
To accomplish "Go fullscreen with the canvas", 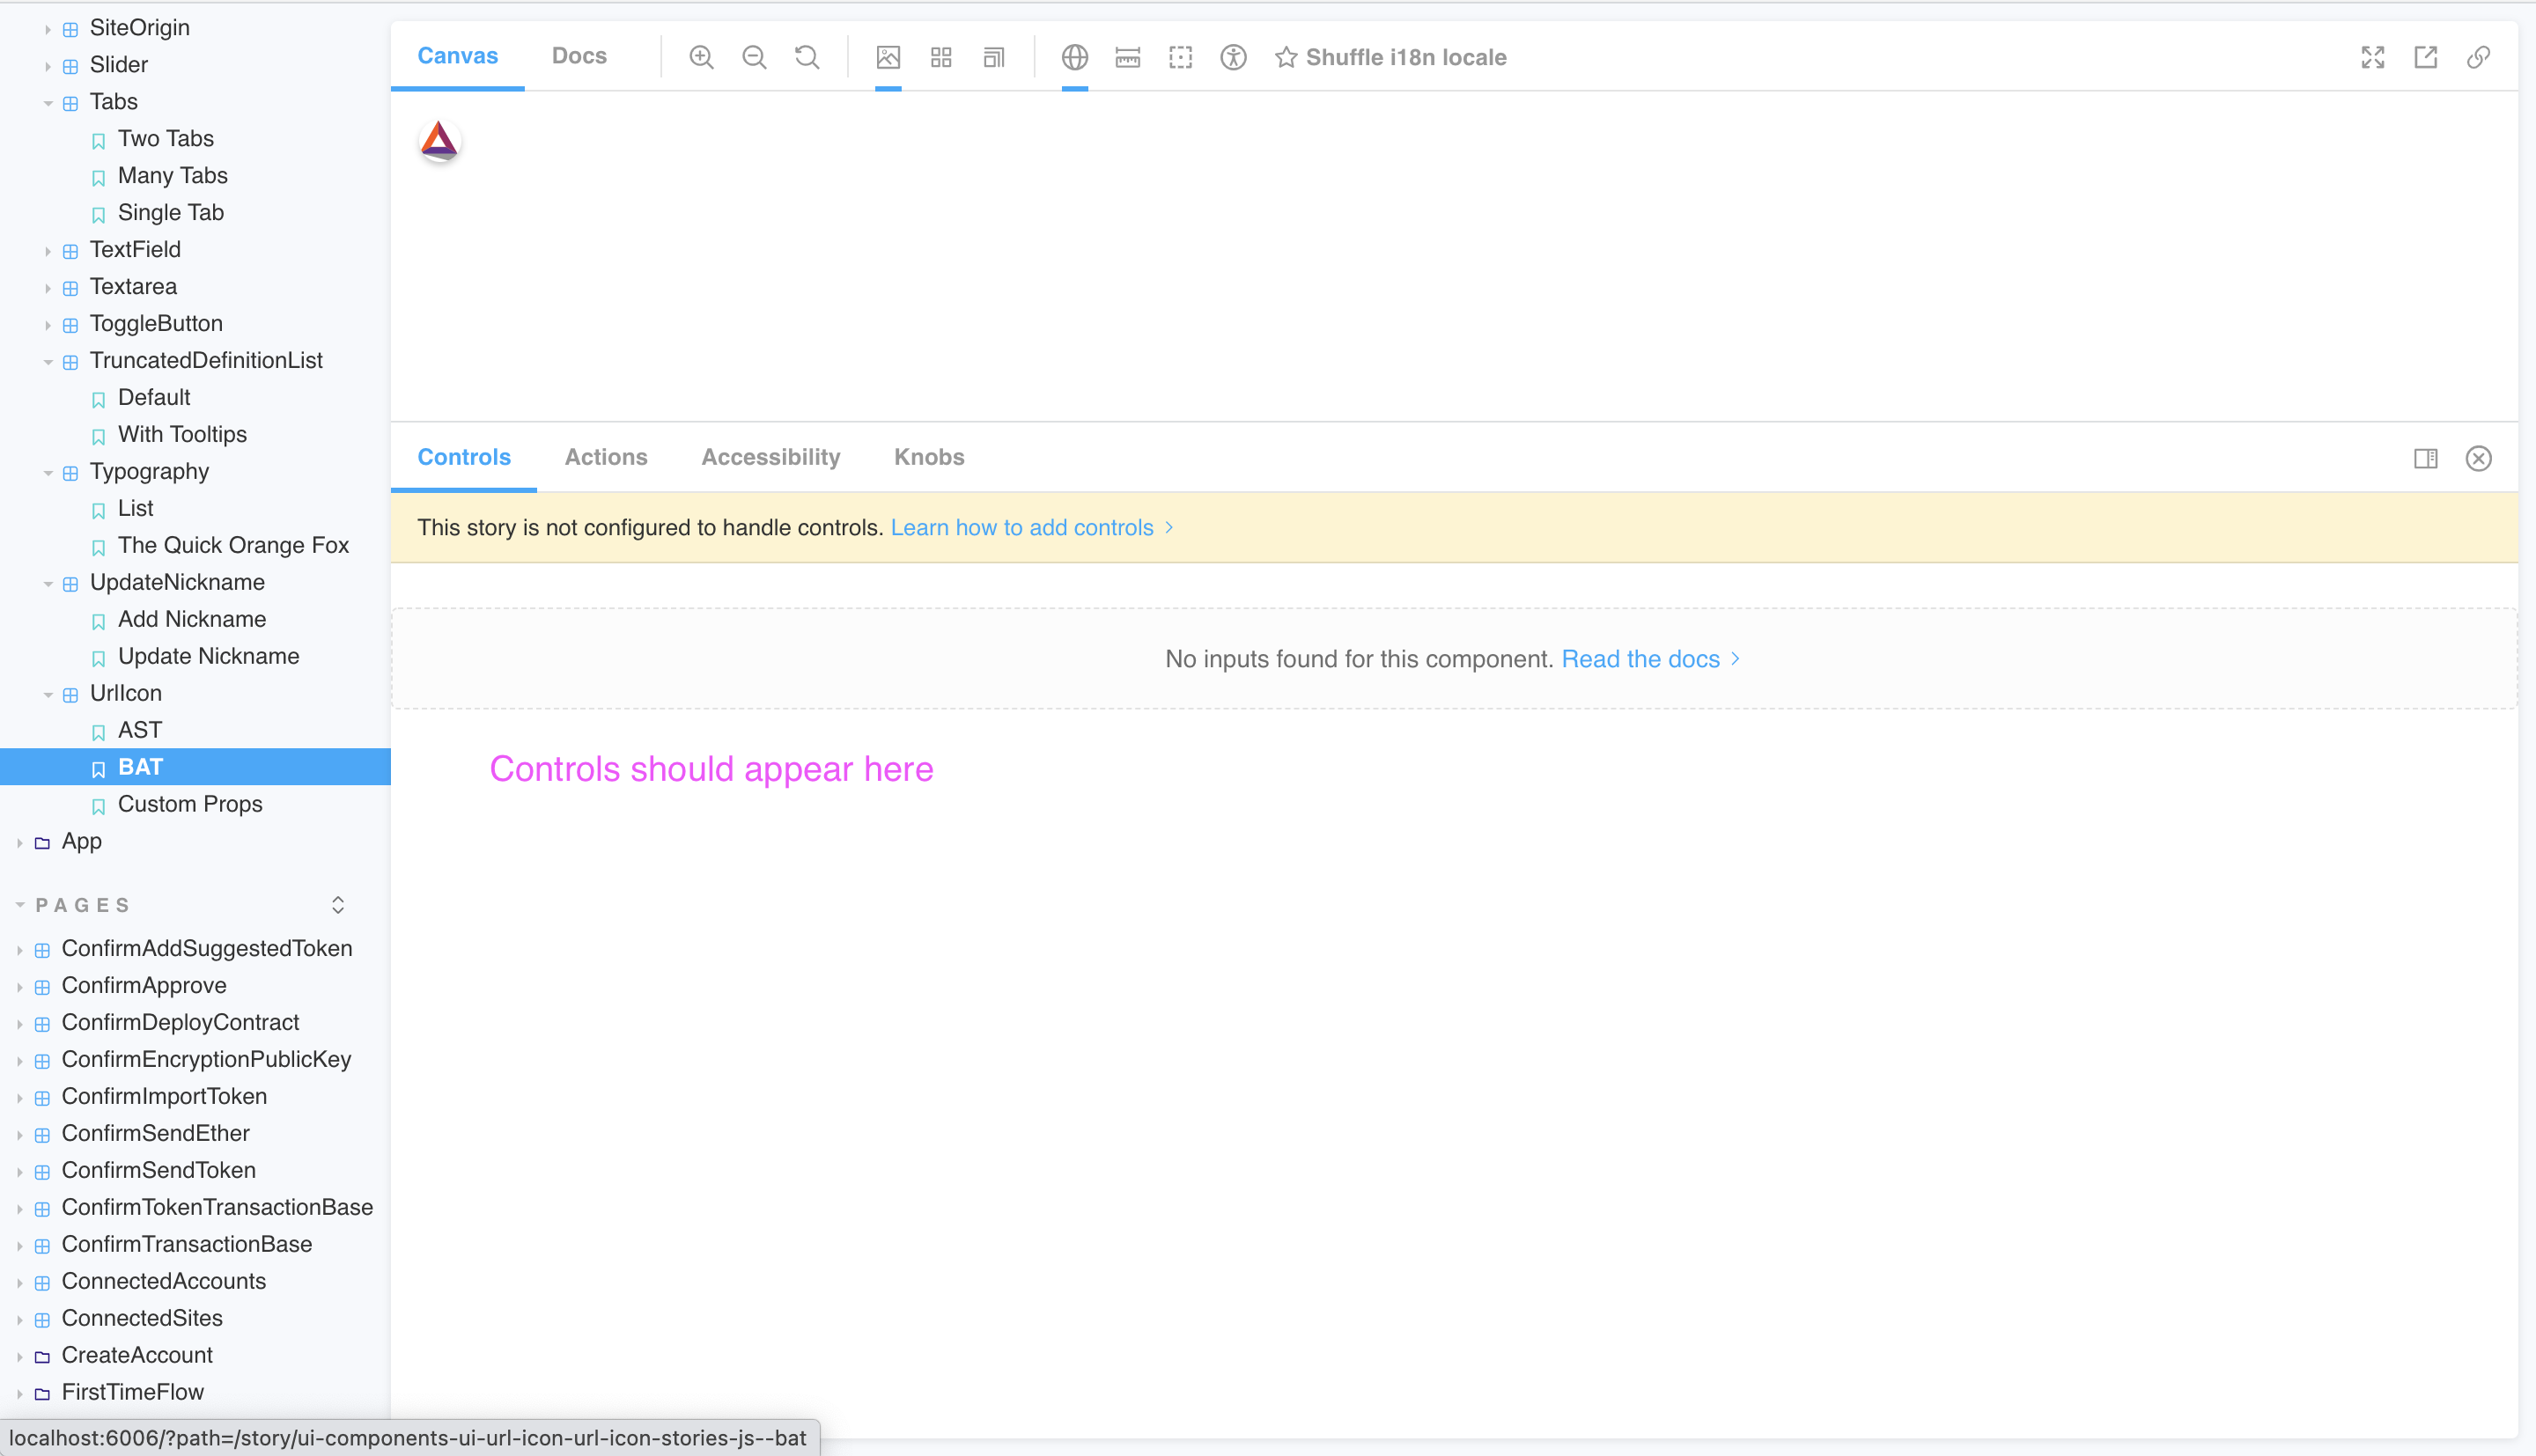I will point(2372,57).
